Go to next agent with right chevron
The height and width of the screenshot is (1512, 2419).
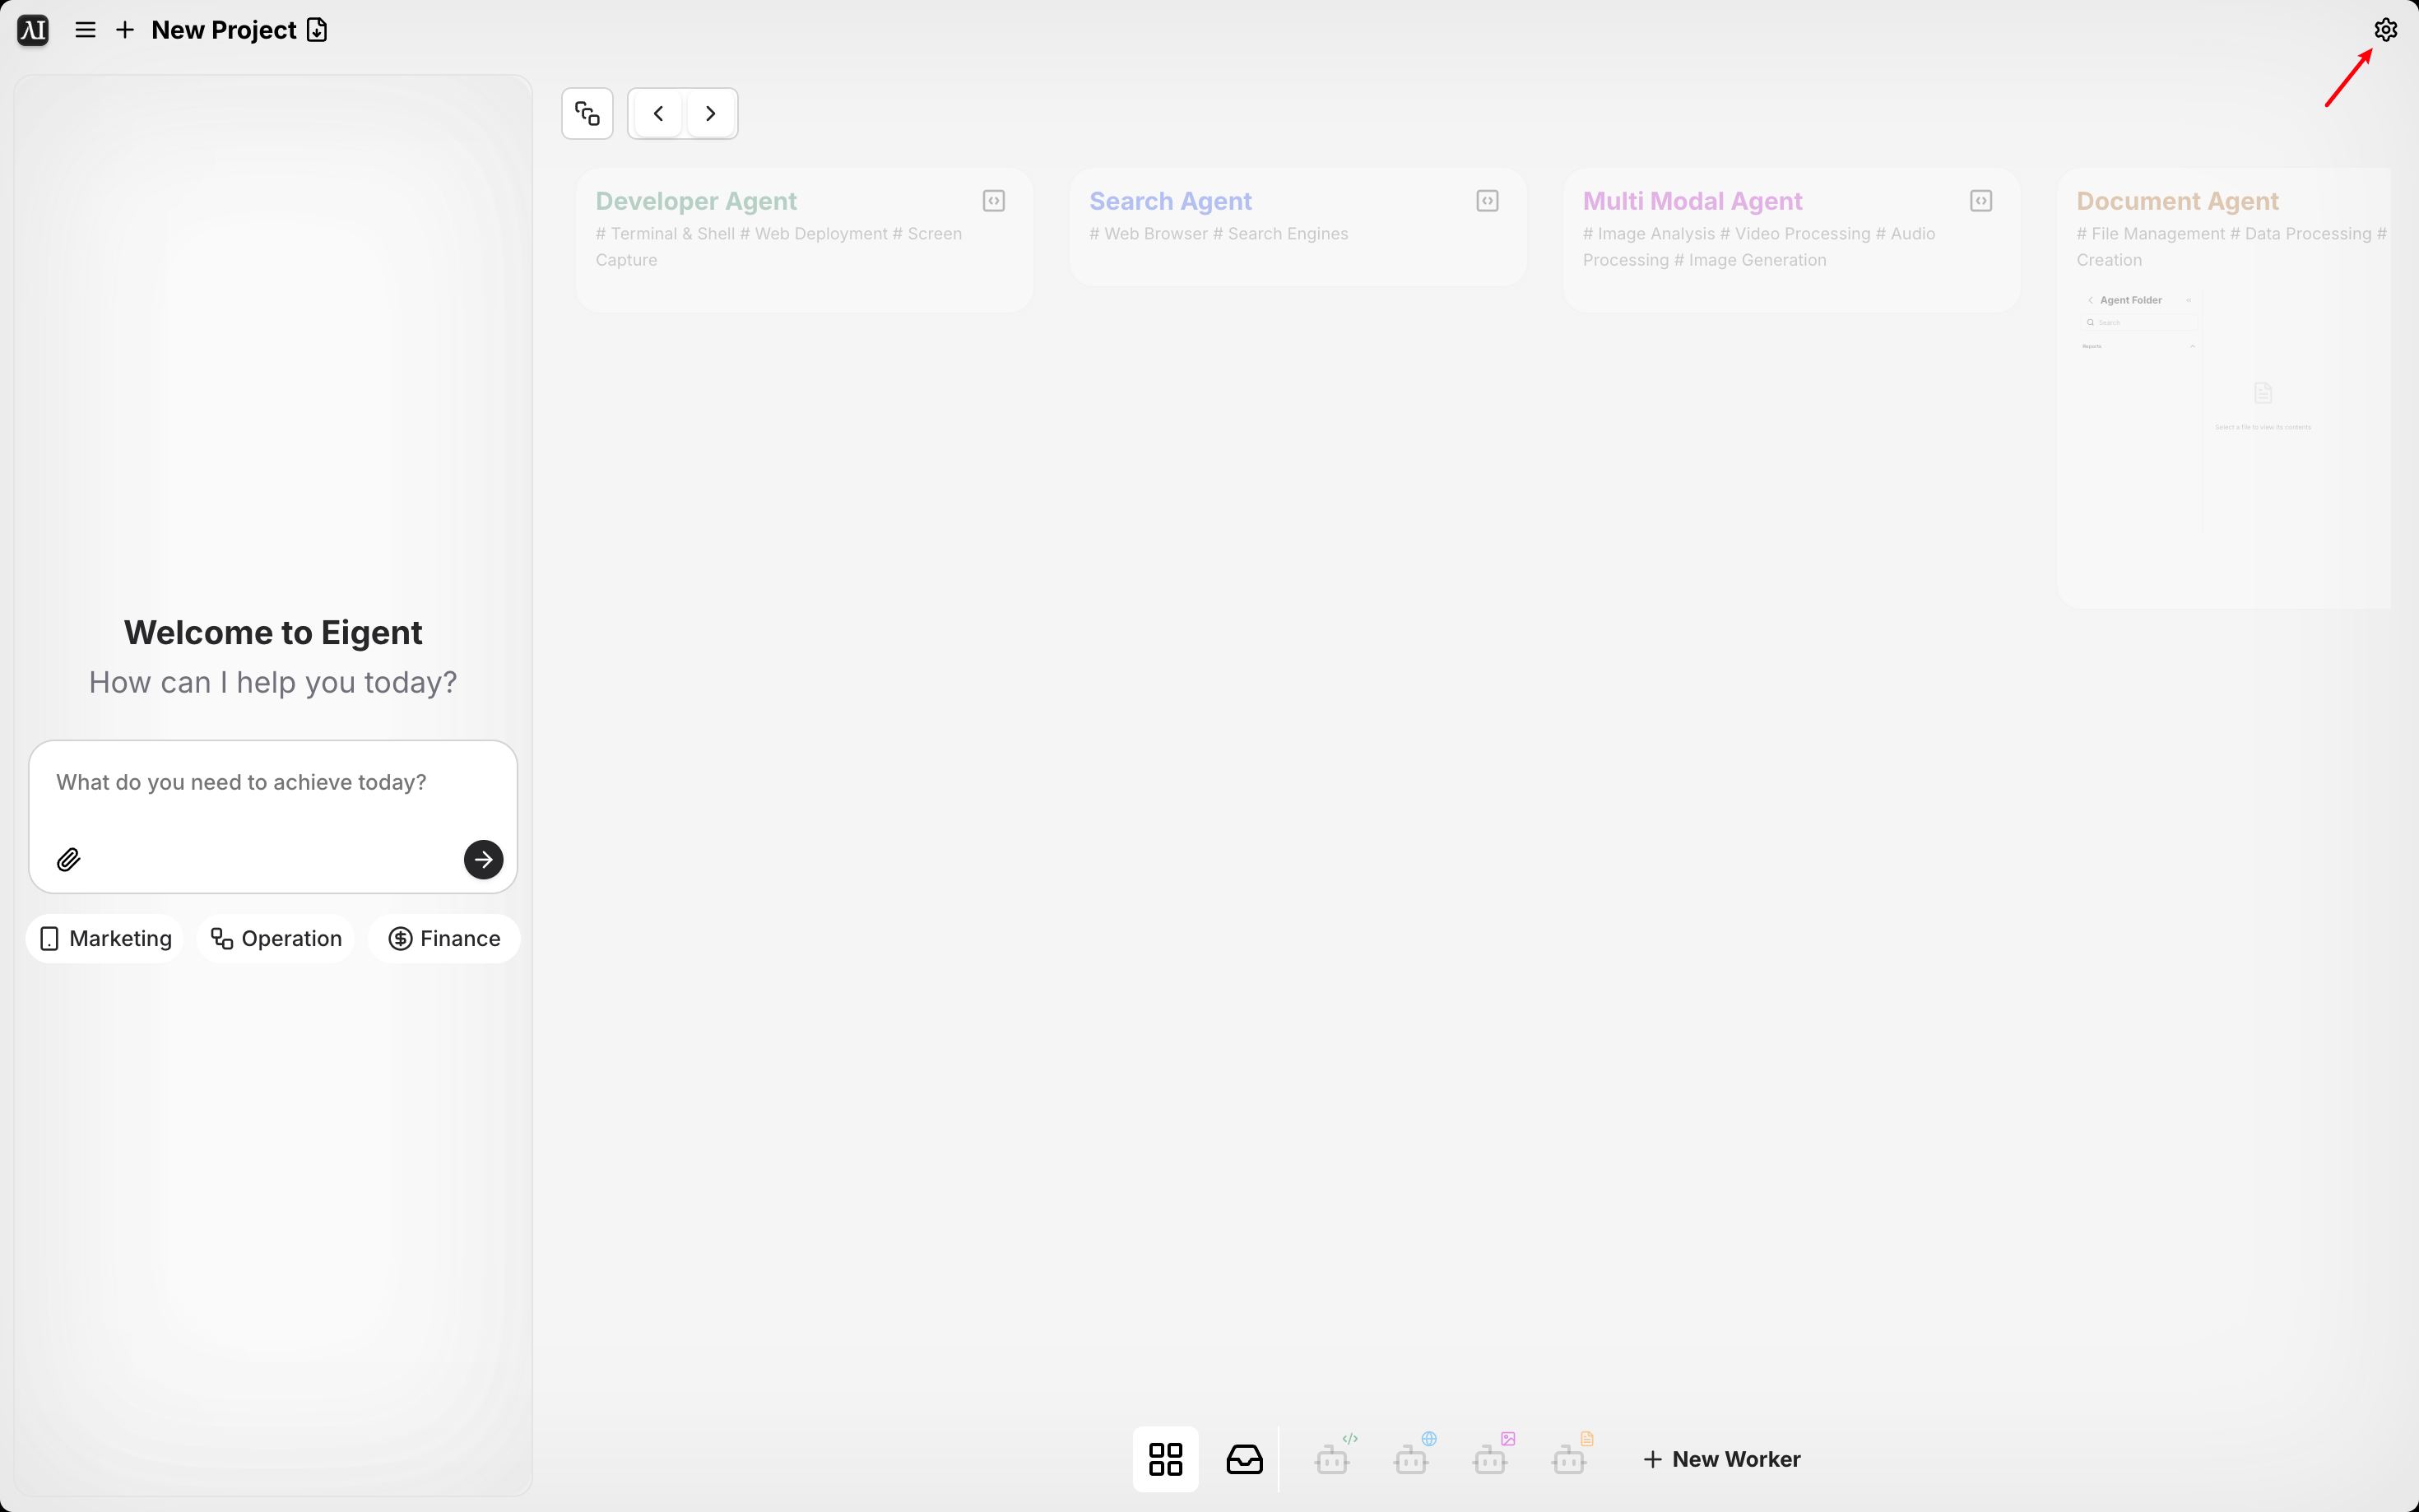pos(711,114)
